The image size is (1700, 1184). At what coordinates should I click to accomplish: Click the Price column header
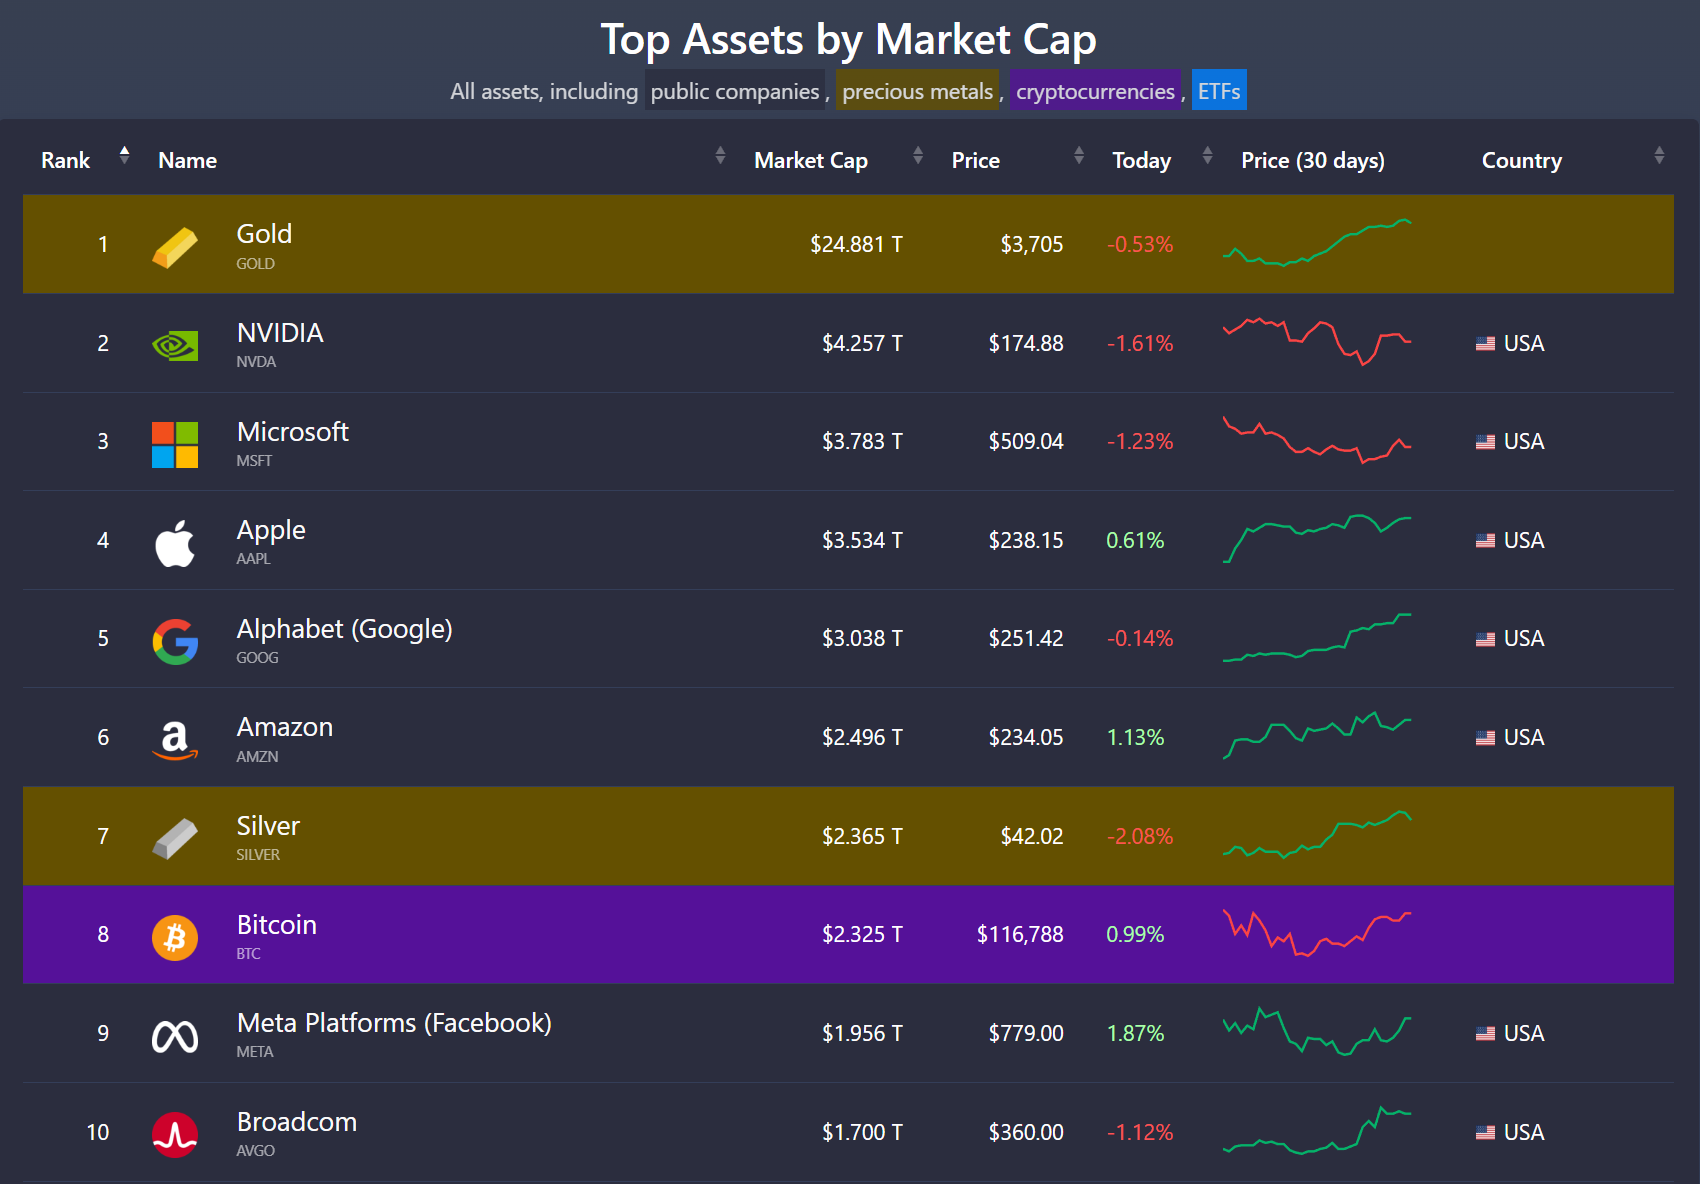[975, 160]
